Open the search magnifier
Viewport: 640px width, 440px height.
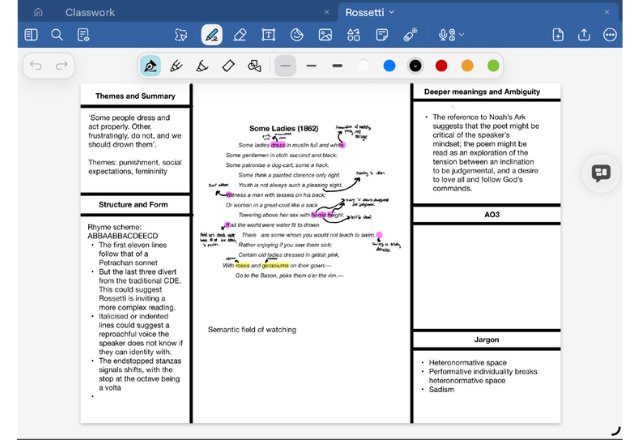coord(57,35)
